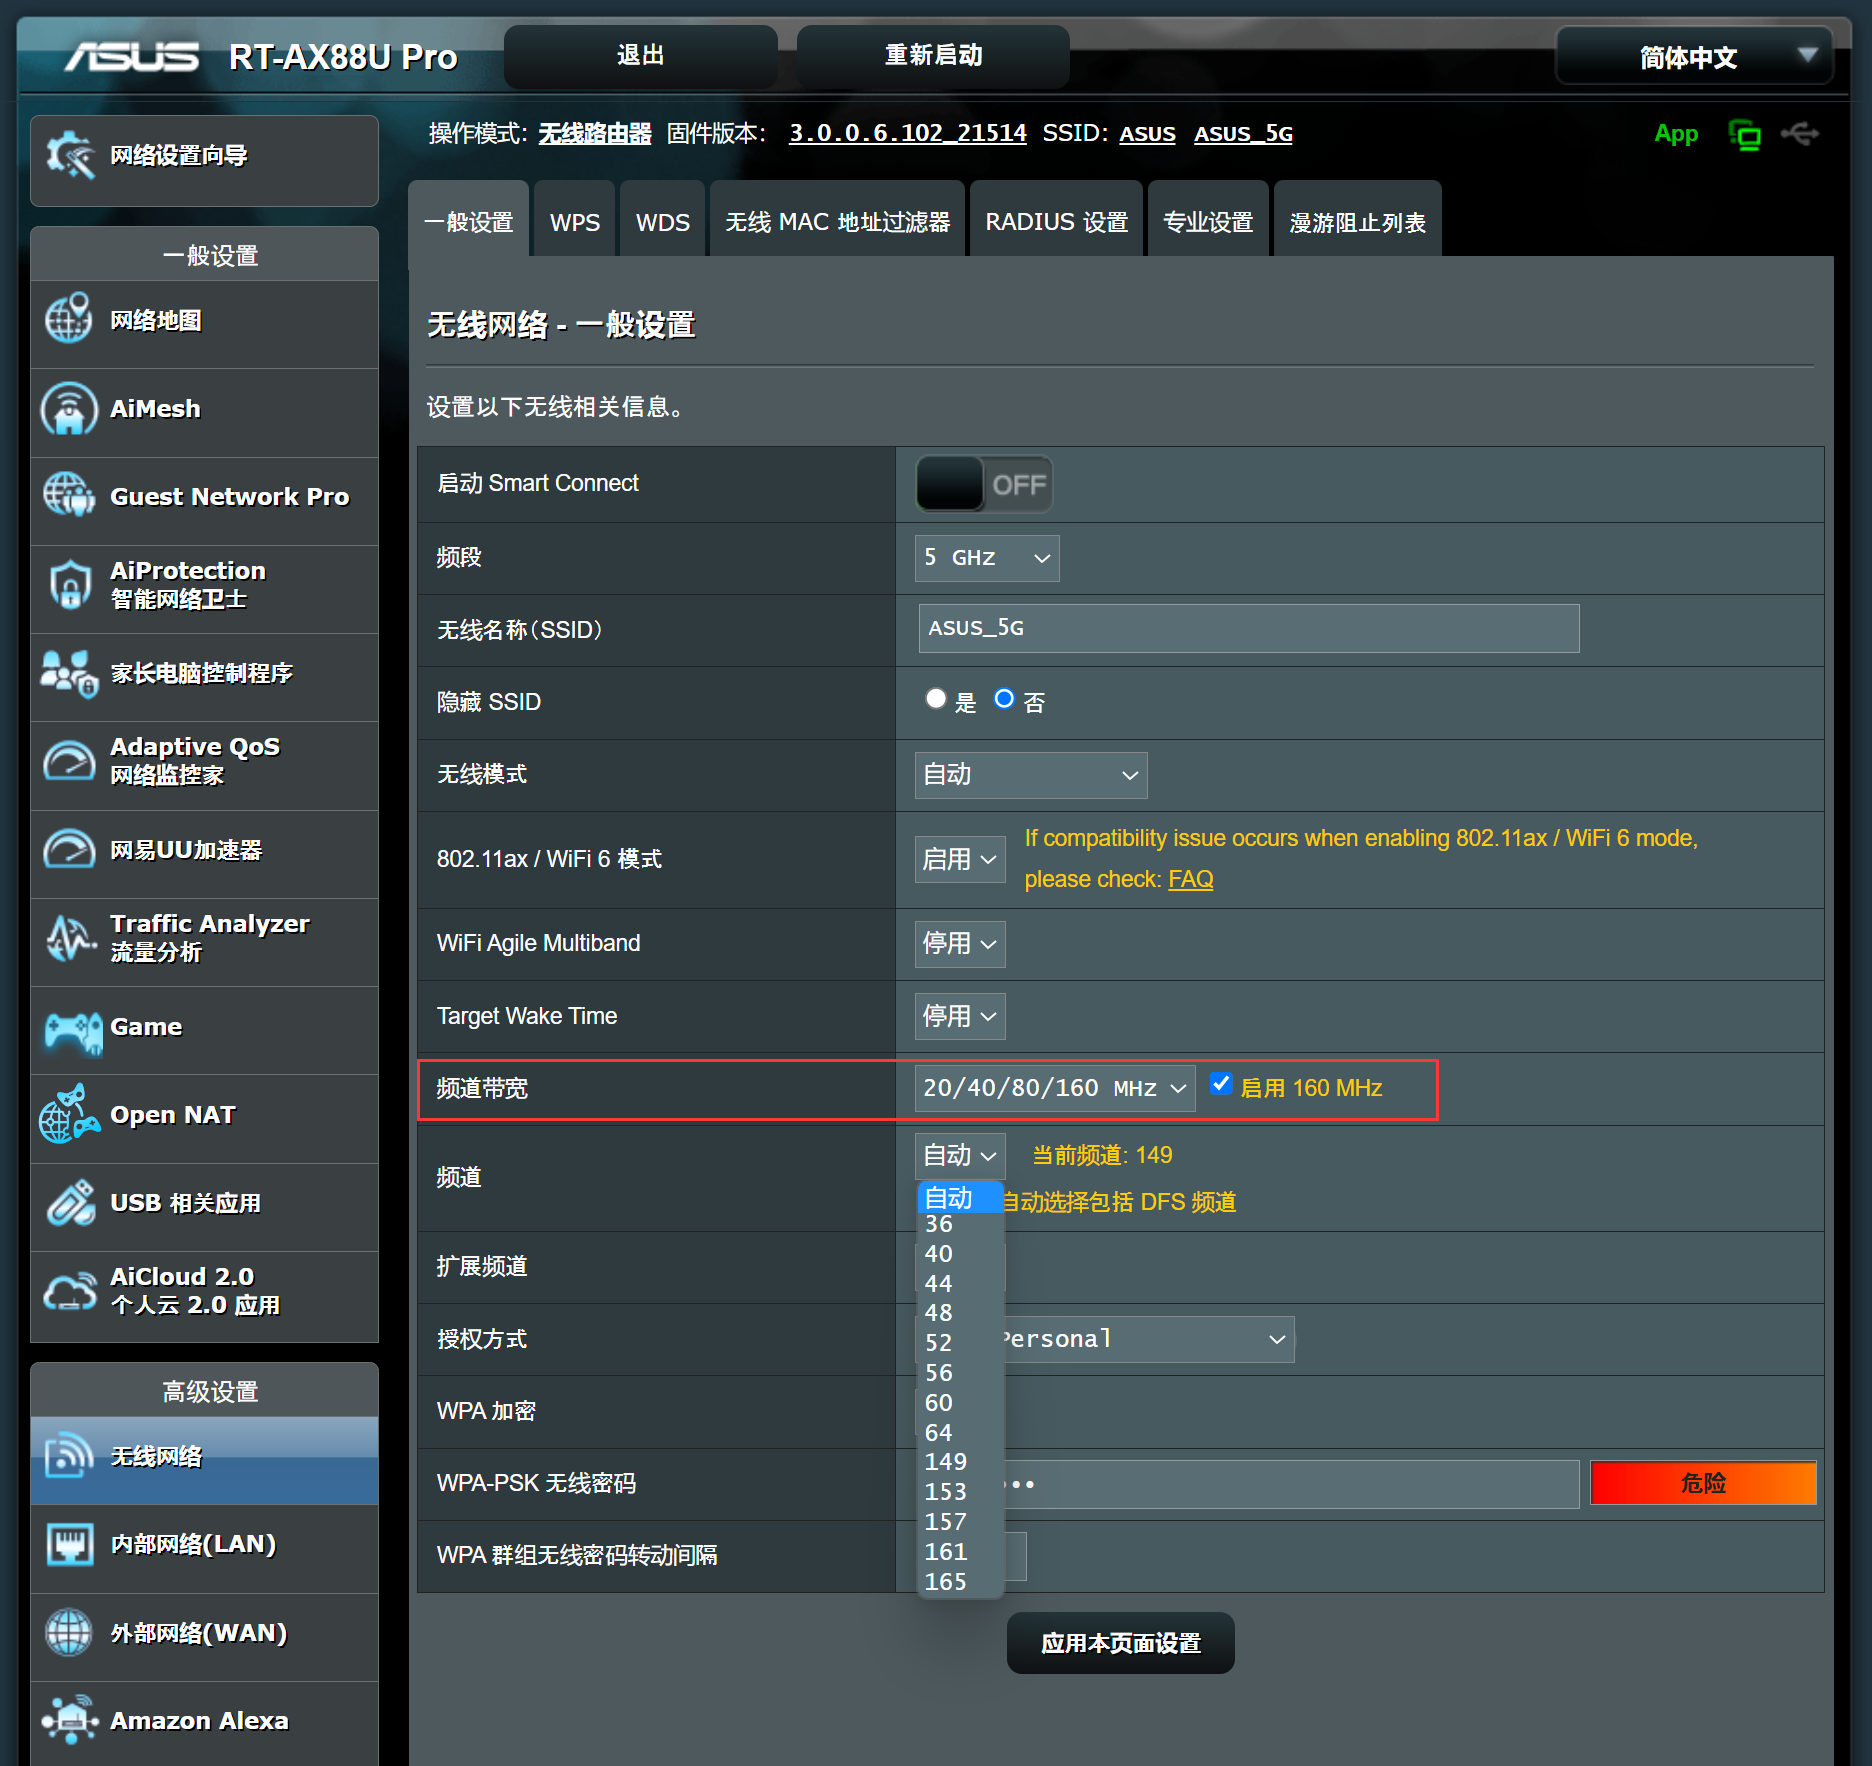Open the Open NAT icon
The image size is (1872, 1766).
(69, 1114)
